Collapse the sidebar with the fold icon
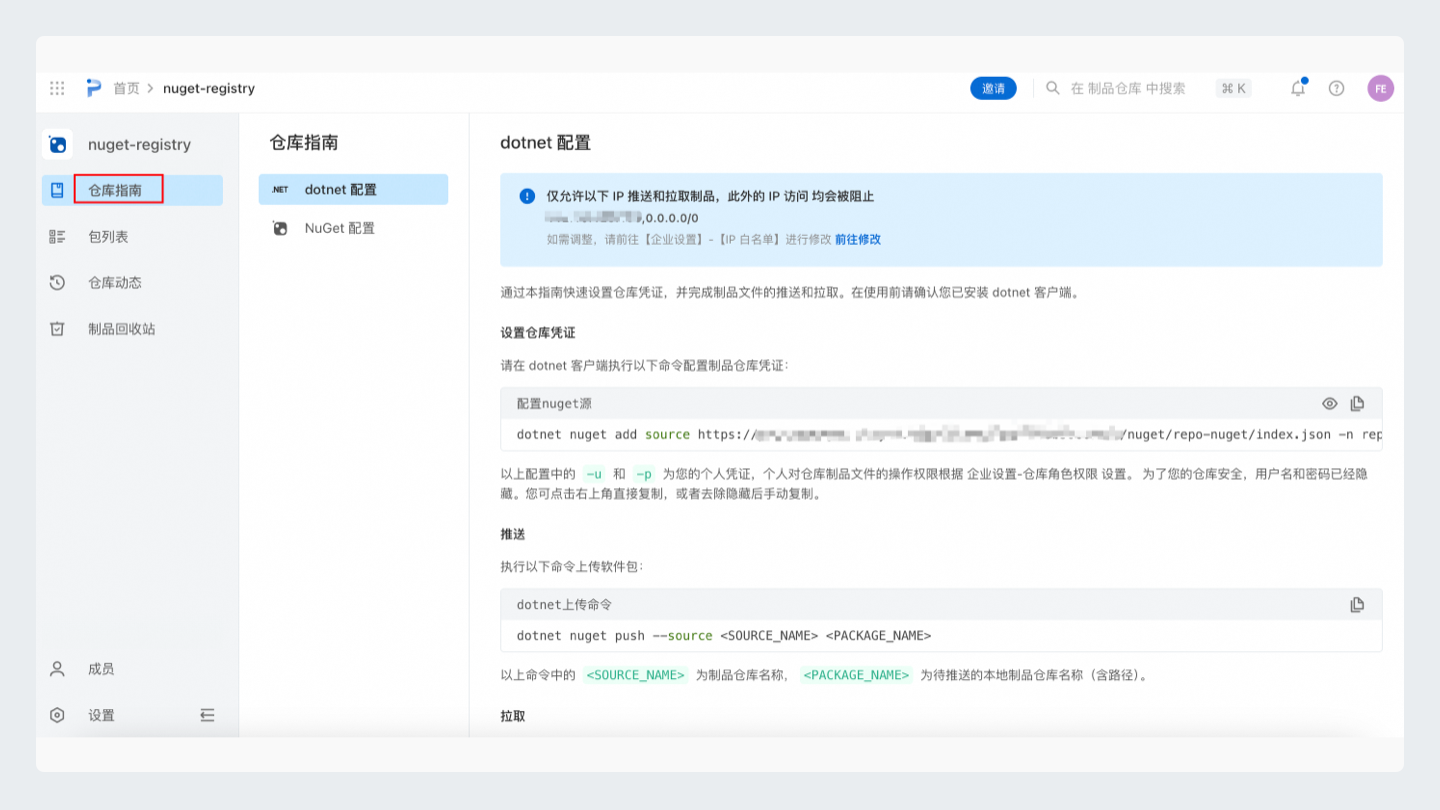This screenshot has height=810, width=1440. (207, 715)
